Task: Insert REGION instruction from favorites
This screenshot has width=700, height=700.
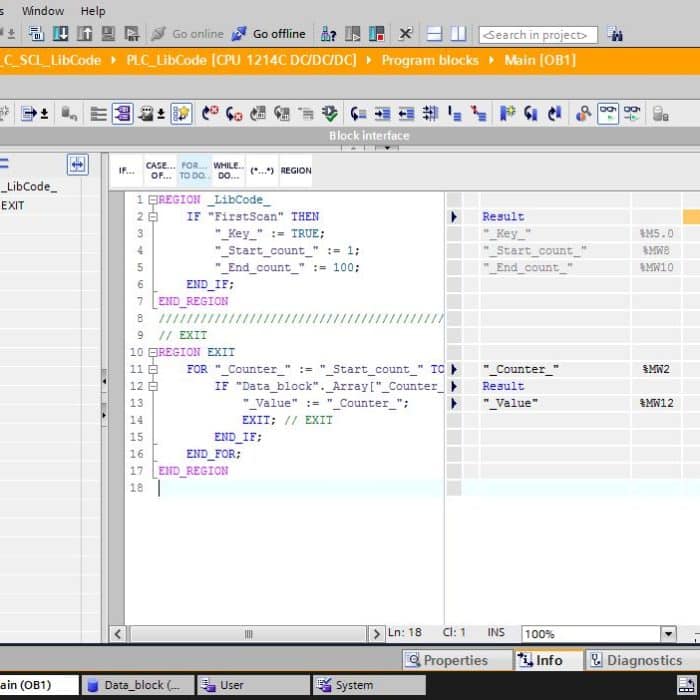Action: click(x=296, y=171)
